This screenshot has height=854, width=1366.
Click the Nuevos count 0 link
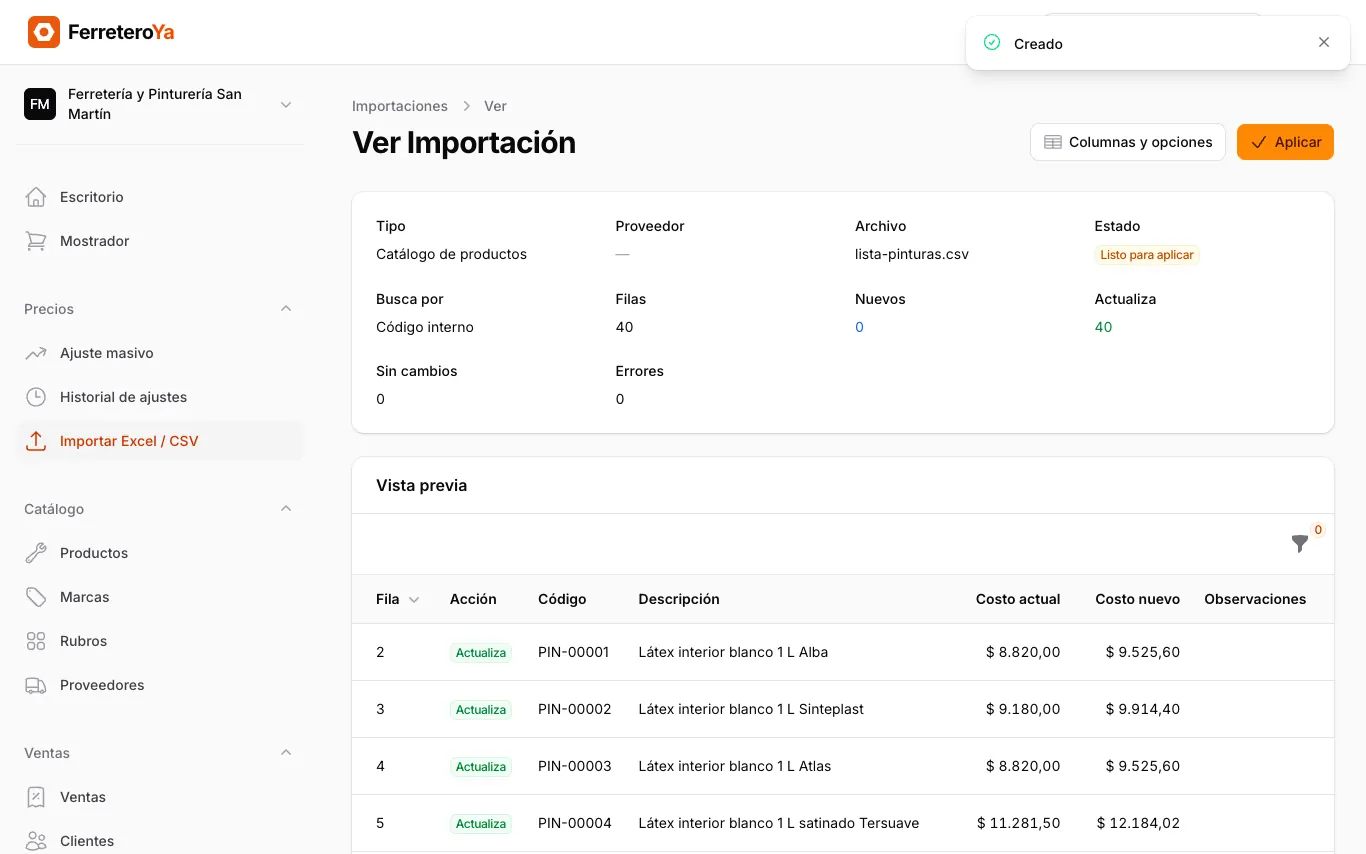point(859,327)
